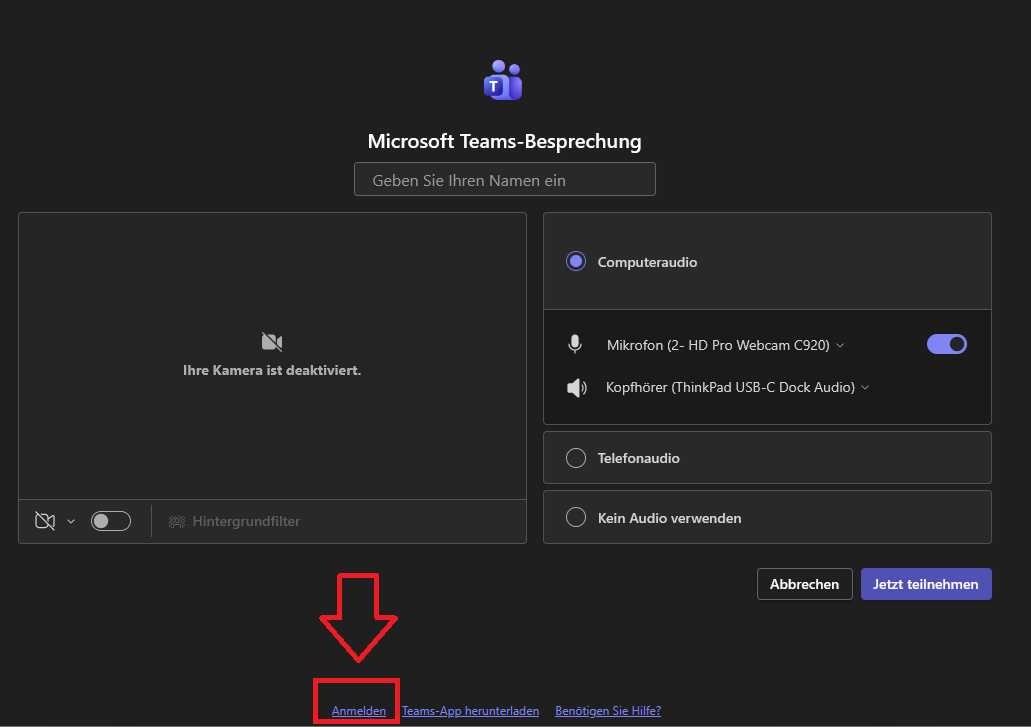The height and width of the screenshot is (727, 1031).
Task: Click the Microsoft Teams logo icon
Action: tap(504, 81)
